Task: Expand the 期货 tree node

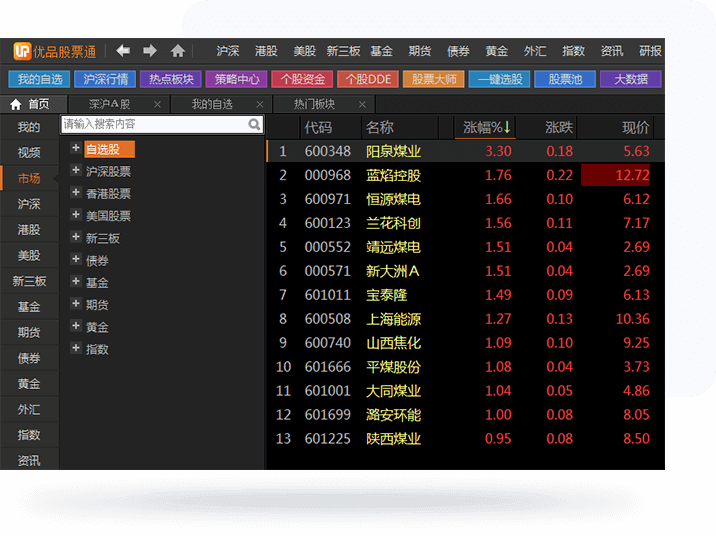Action: tap(76, 304)
